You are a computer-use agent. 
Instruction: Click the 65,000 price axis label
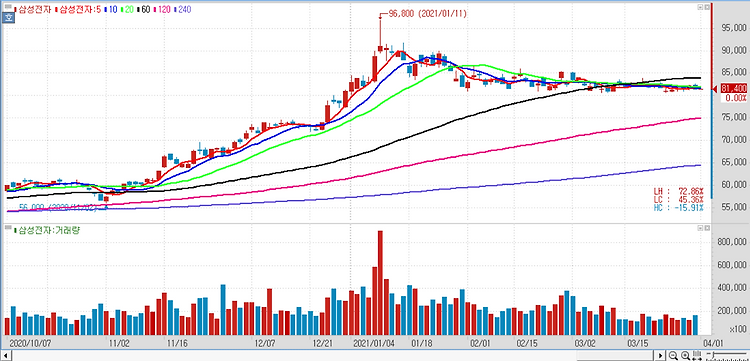(734, 162)
